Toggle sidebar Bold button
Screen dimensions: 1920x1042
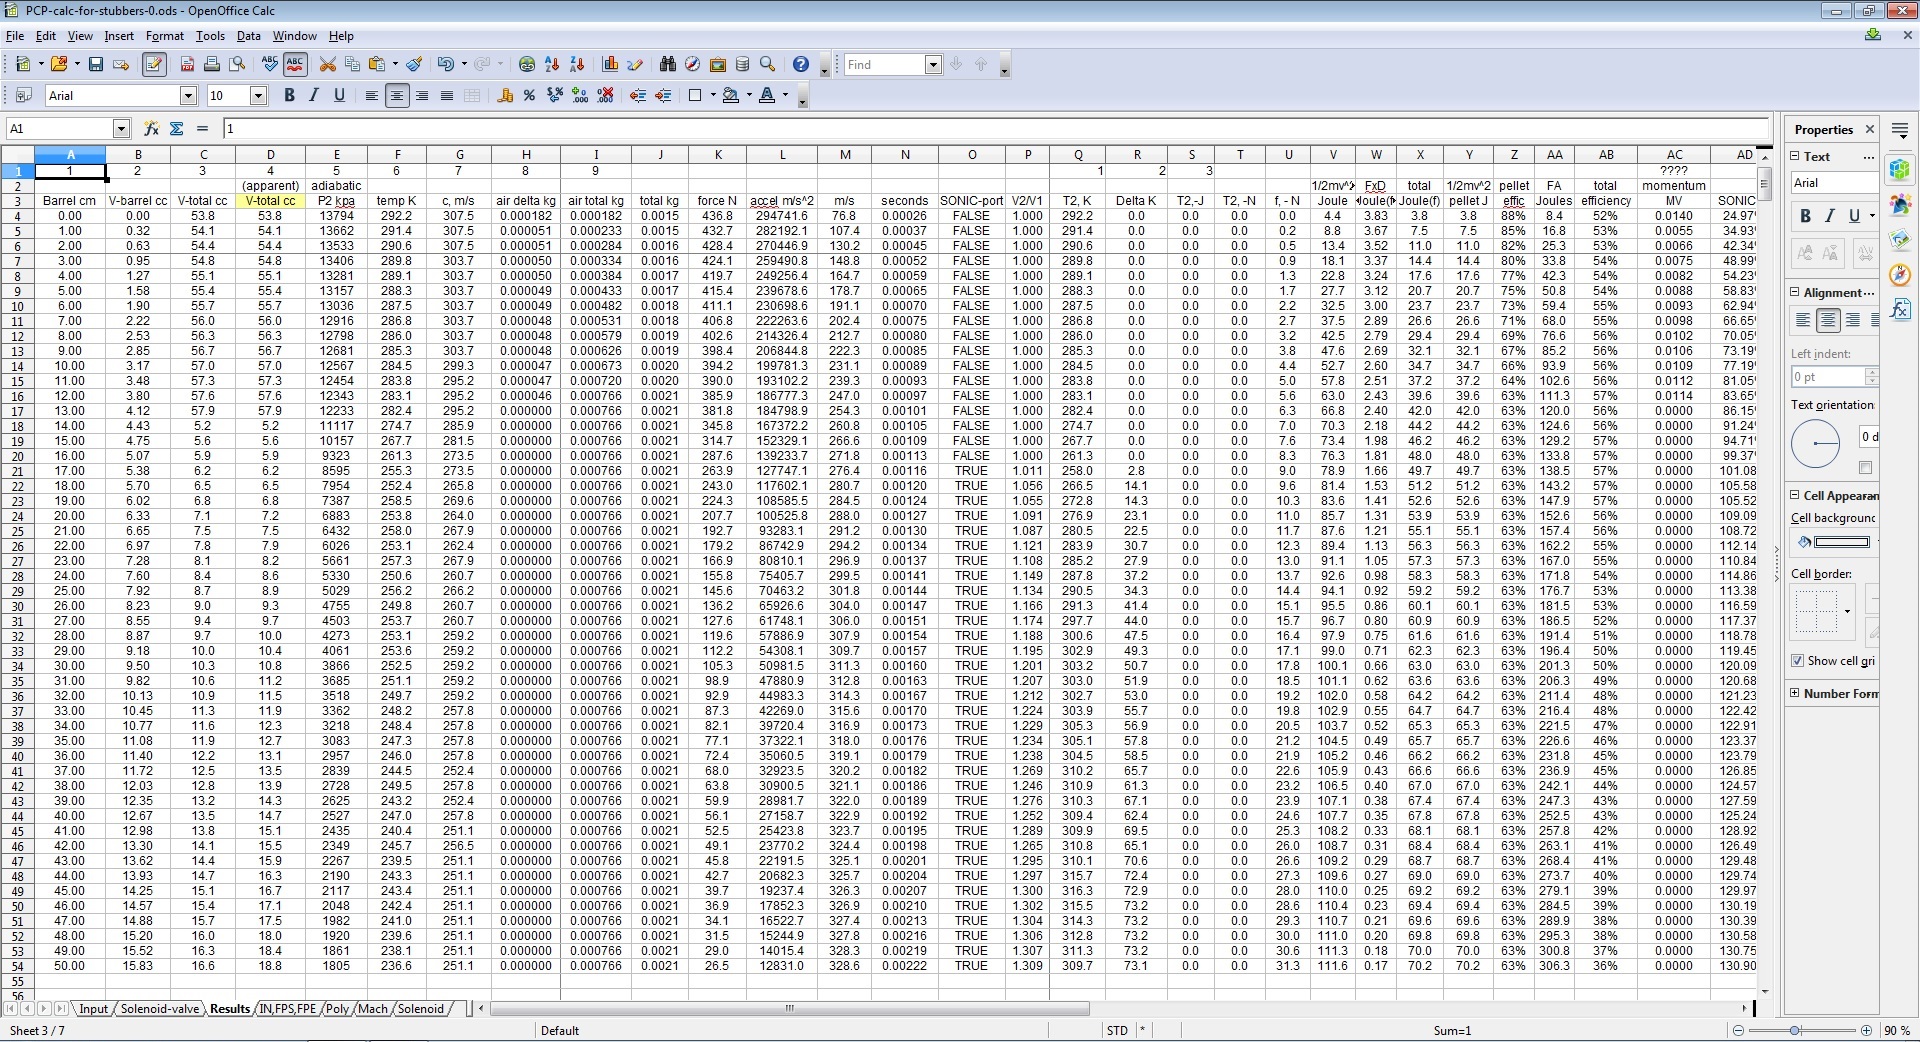[1805, 216]
